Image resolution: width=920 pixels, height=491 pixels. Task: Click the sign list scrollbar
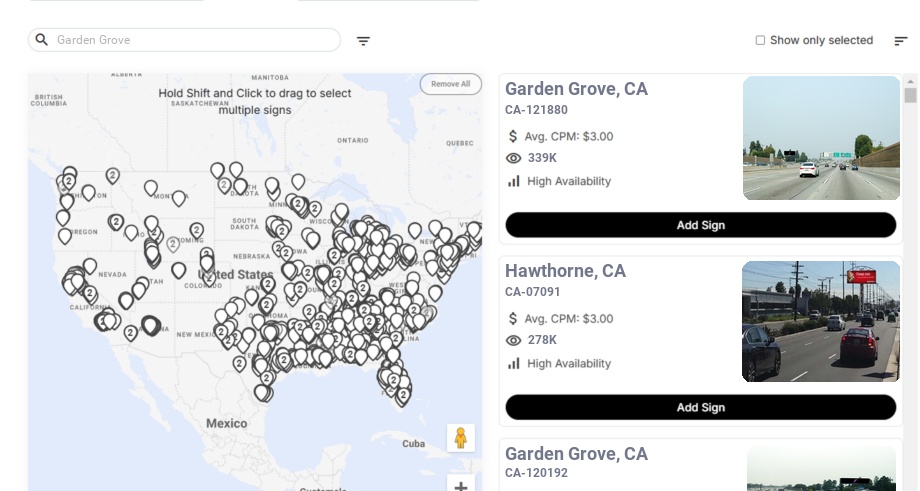click(910, 96)
